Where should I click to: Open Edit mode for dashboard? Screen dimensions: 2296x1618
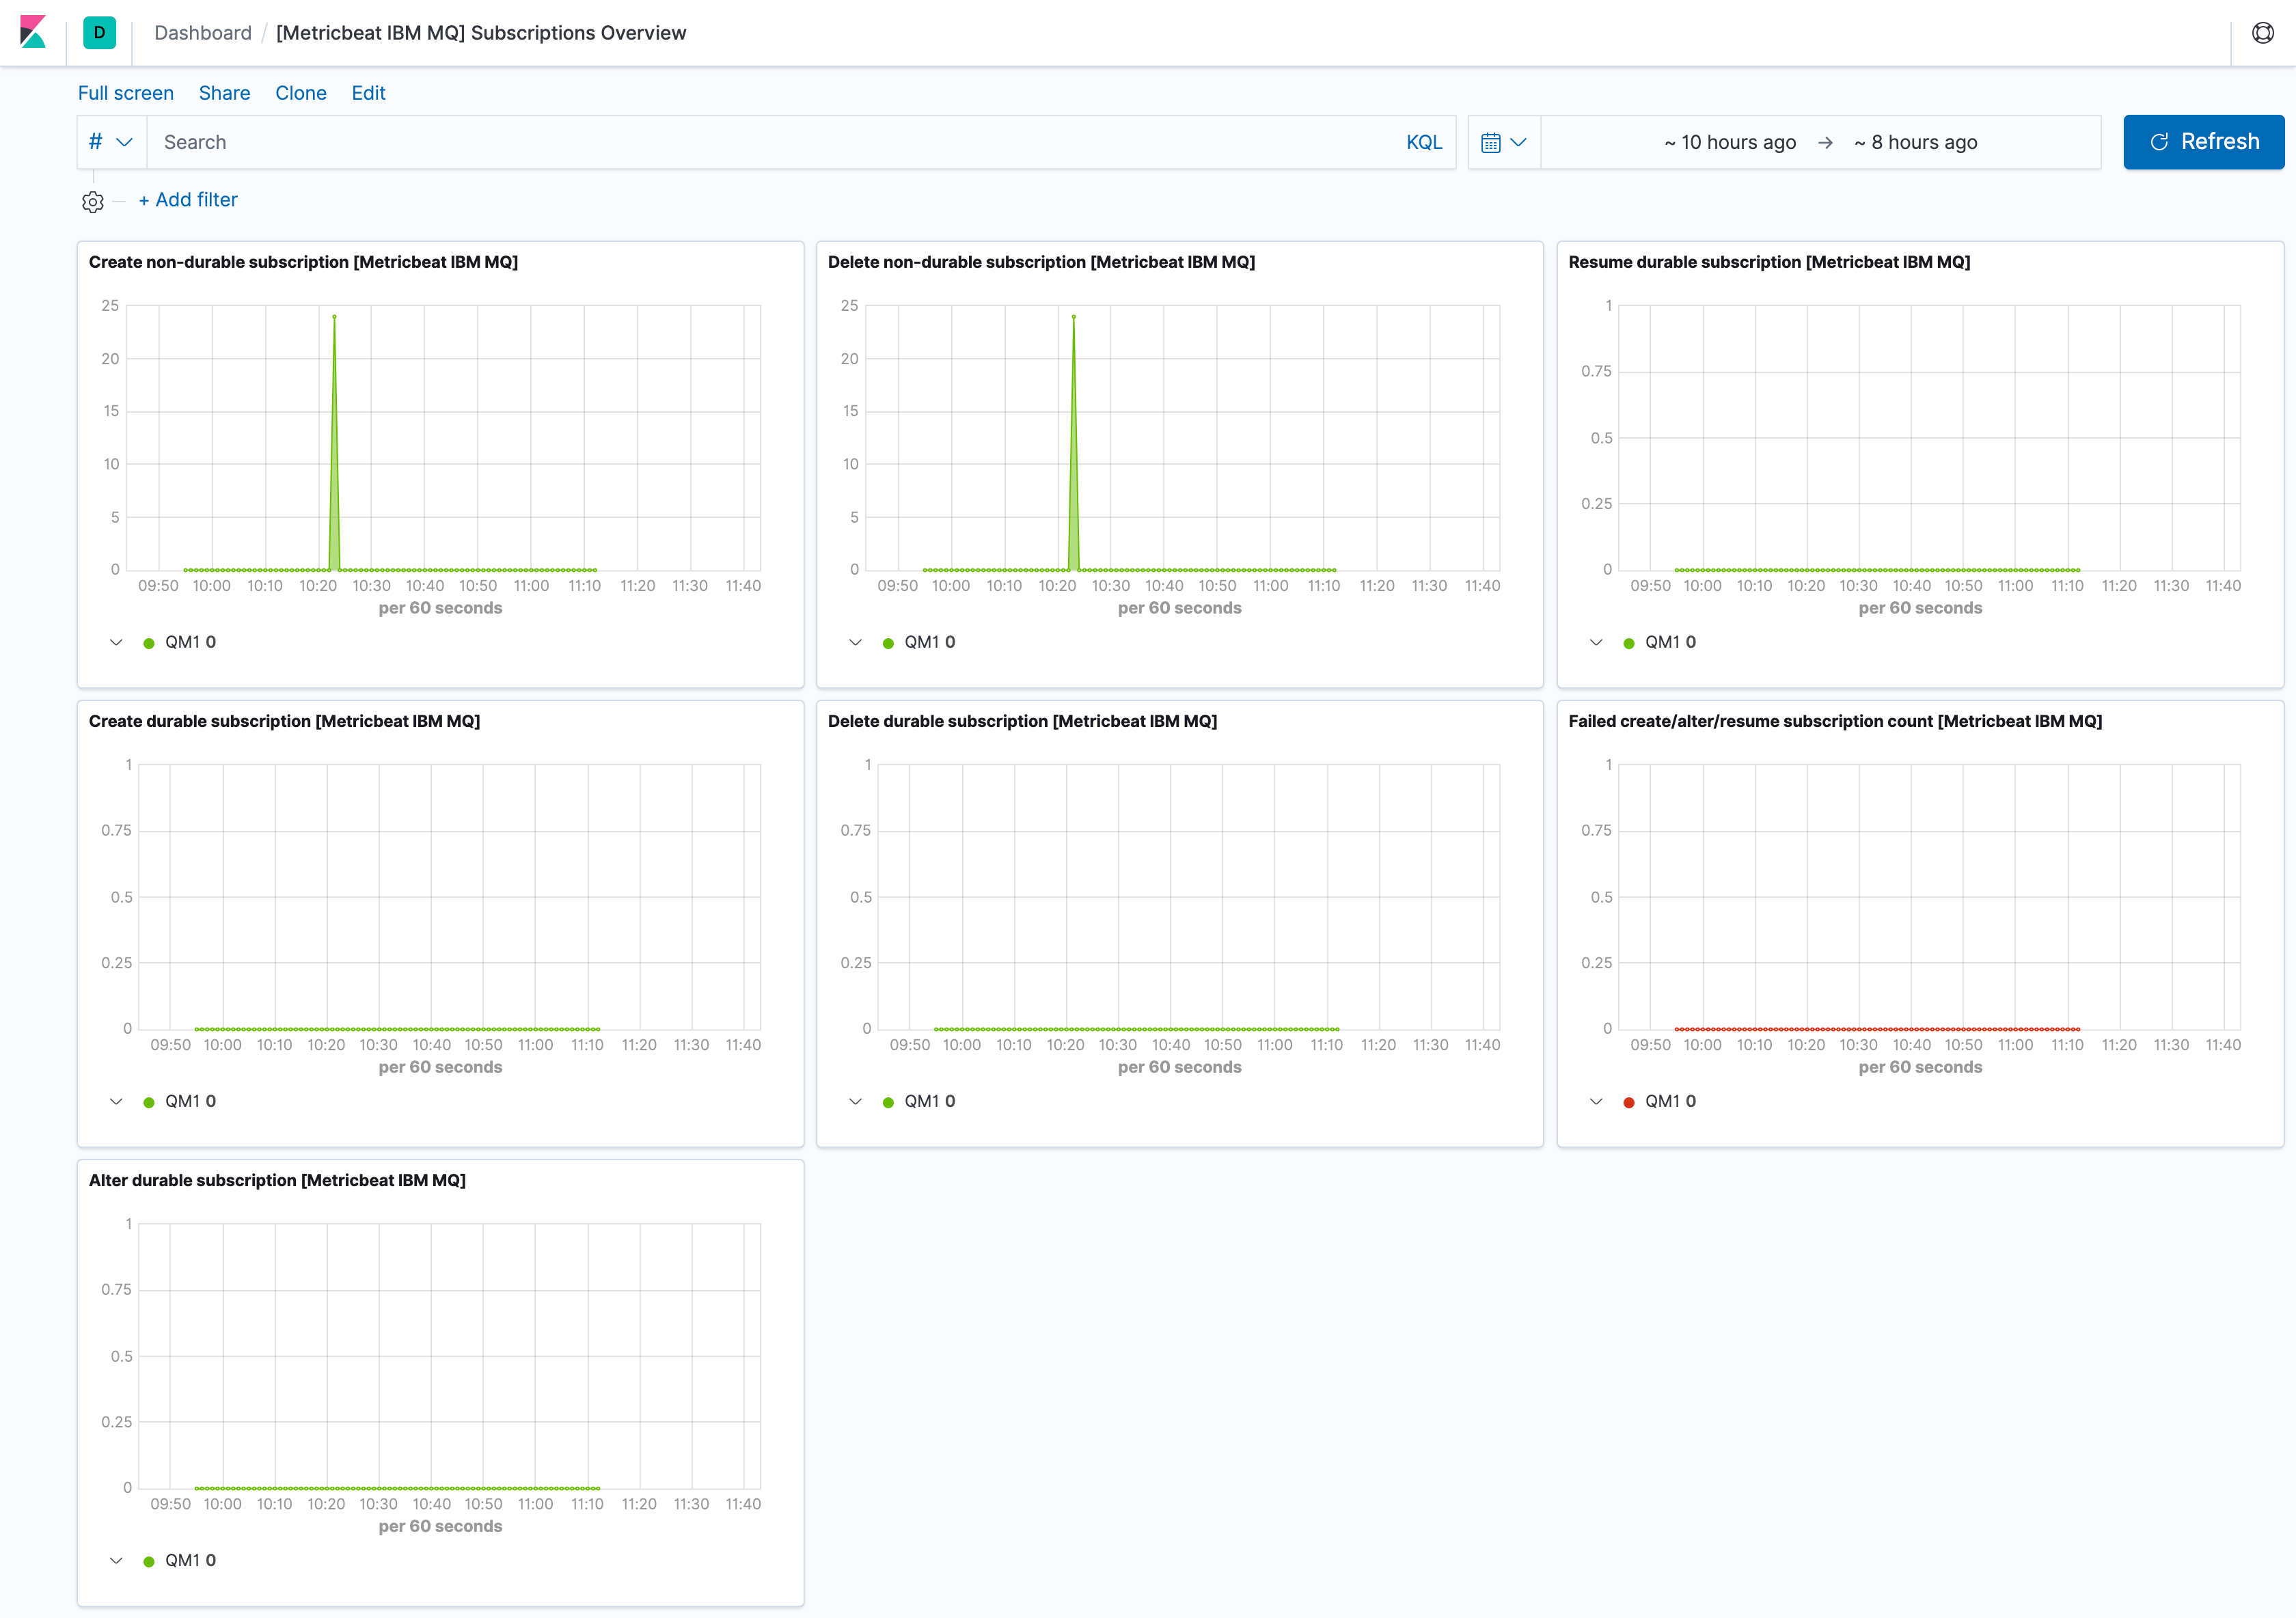tap(368, 93)
